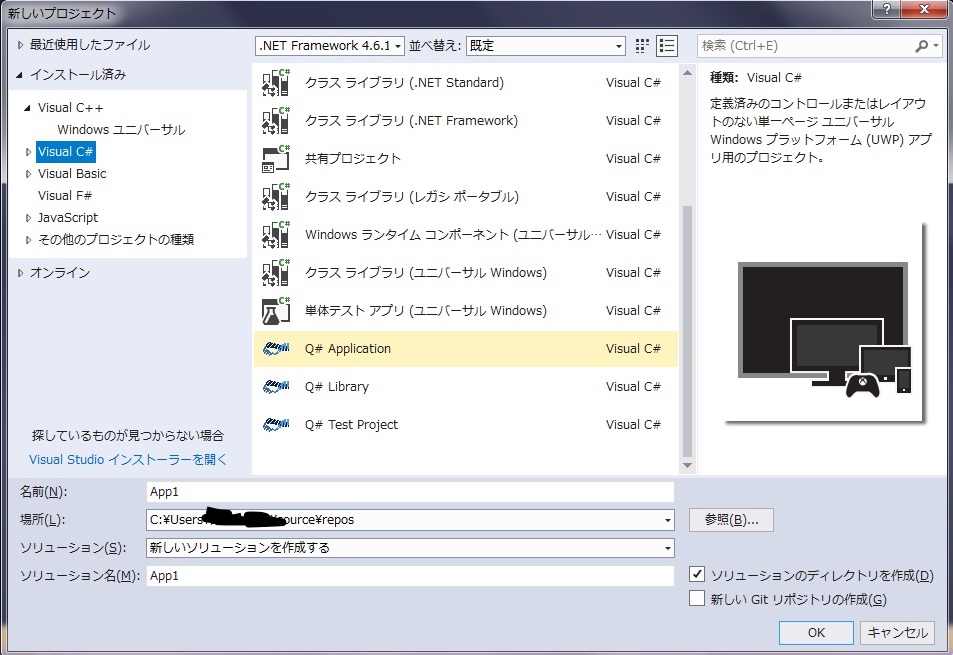Expand the Visual C# tree node arrow
The image size is (953, 655).
click(28, 152)
